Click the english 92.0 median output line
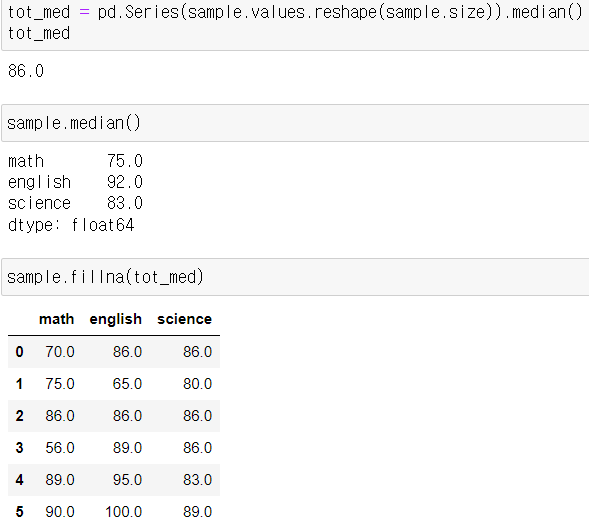589x529 pixels. point(75,182)
